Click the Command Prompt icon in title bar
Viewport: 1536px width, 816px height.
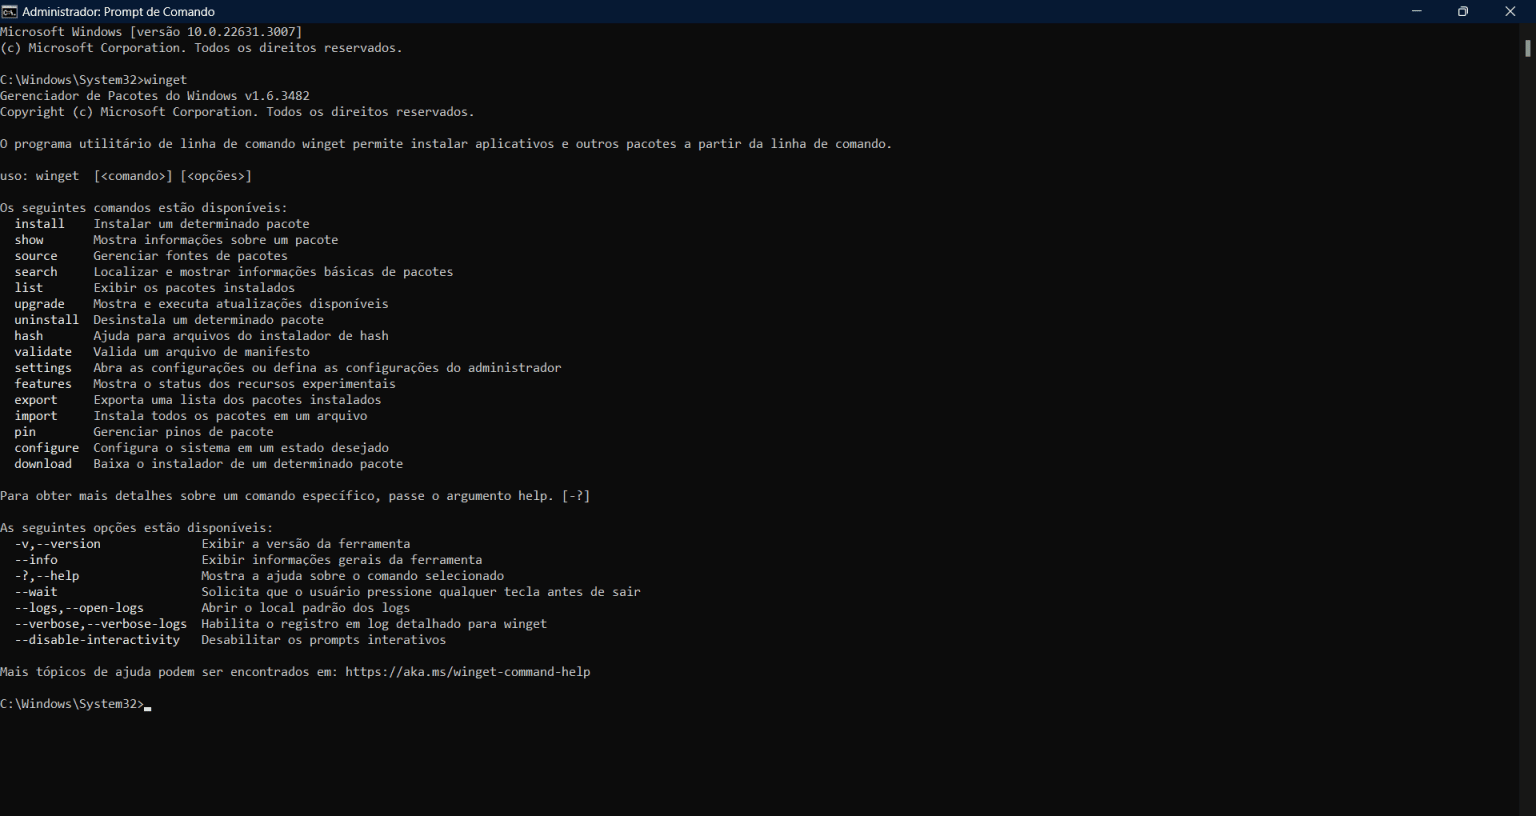tap(10, 11)
